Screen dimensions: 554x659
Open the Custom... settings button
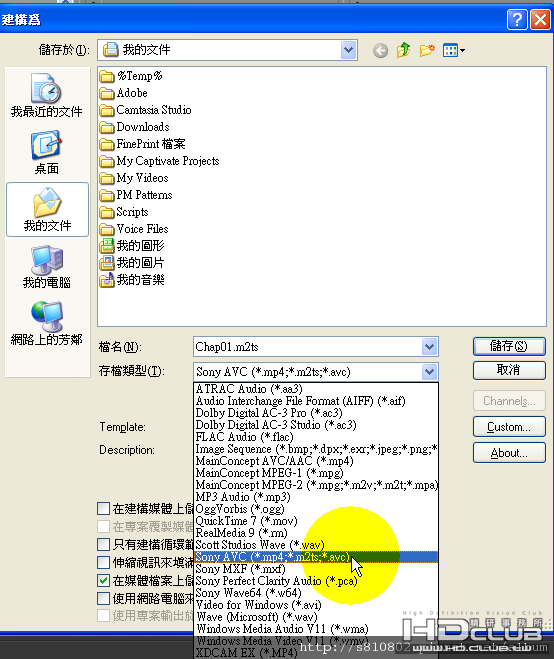click(509, 427)
